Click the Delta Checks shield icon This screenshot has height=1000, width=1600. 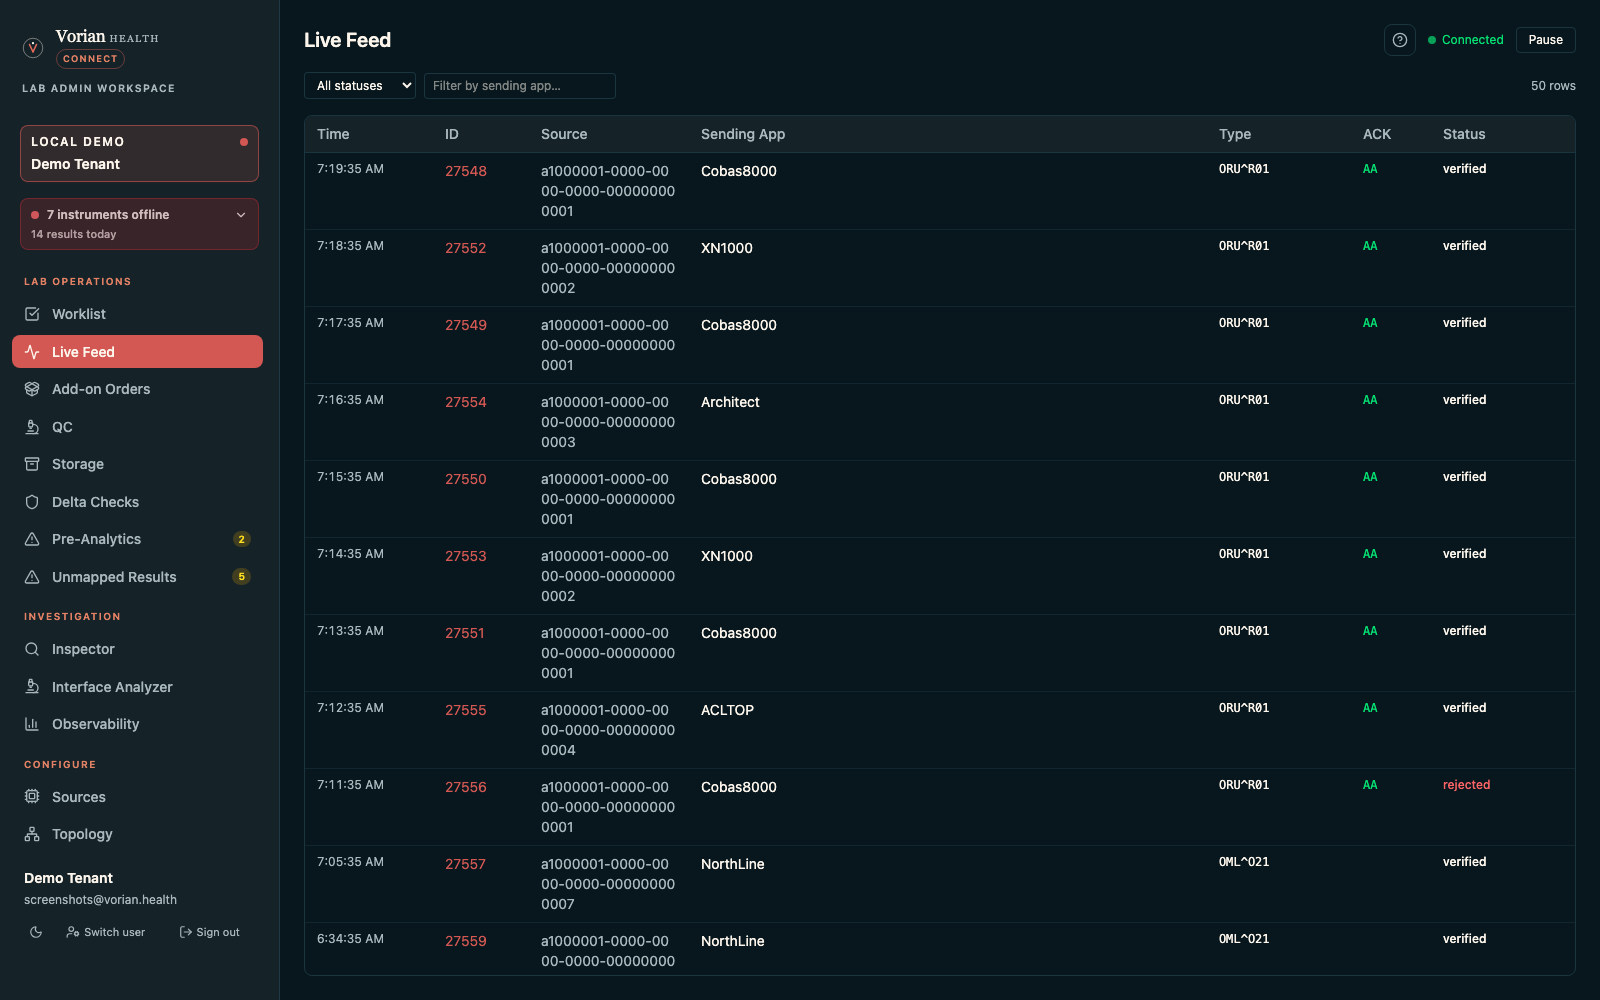point(32,502)
